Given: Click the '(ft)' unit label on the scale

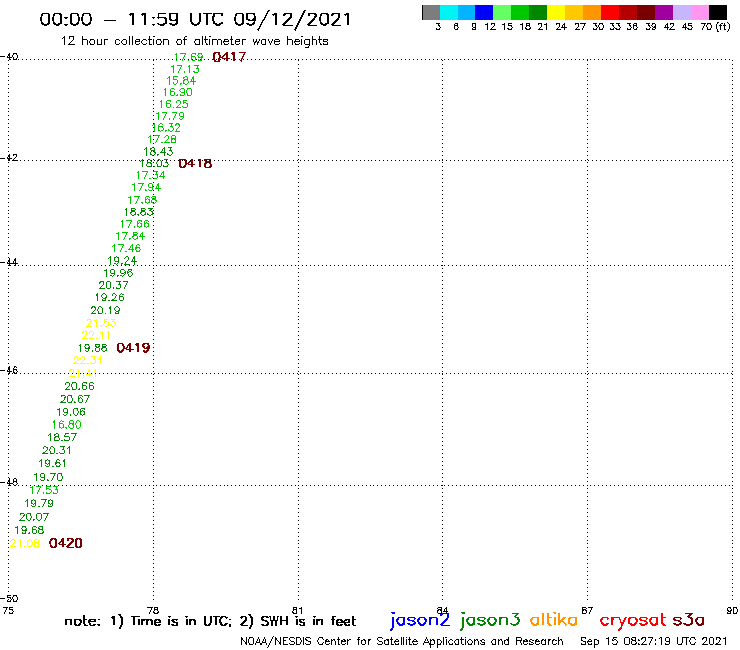Looking at the screenshot, I should [723, 26].
